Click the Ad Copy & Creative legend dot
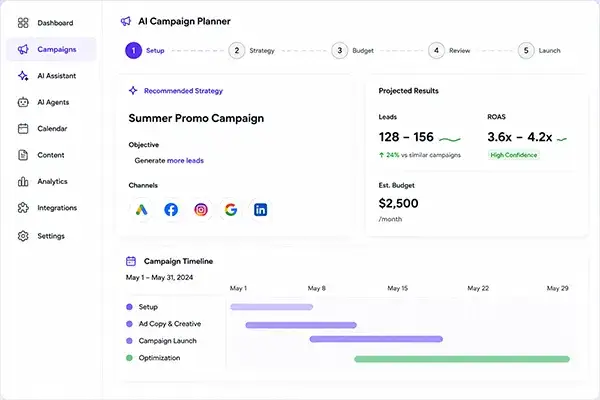The width and height of the screenshot is (600, 400). 129,324
